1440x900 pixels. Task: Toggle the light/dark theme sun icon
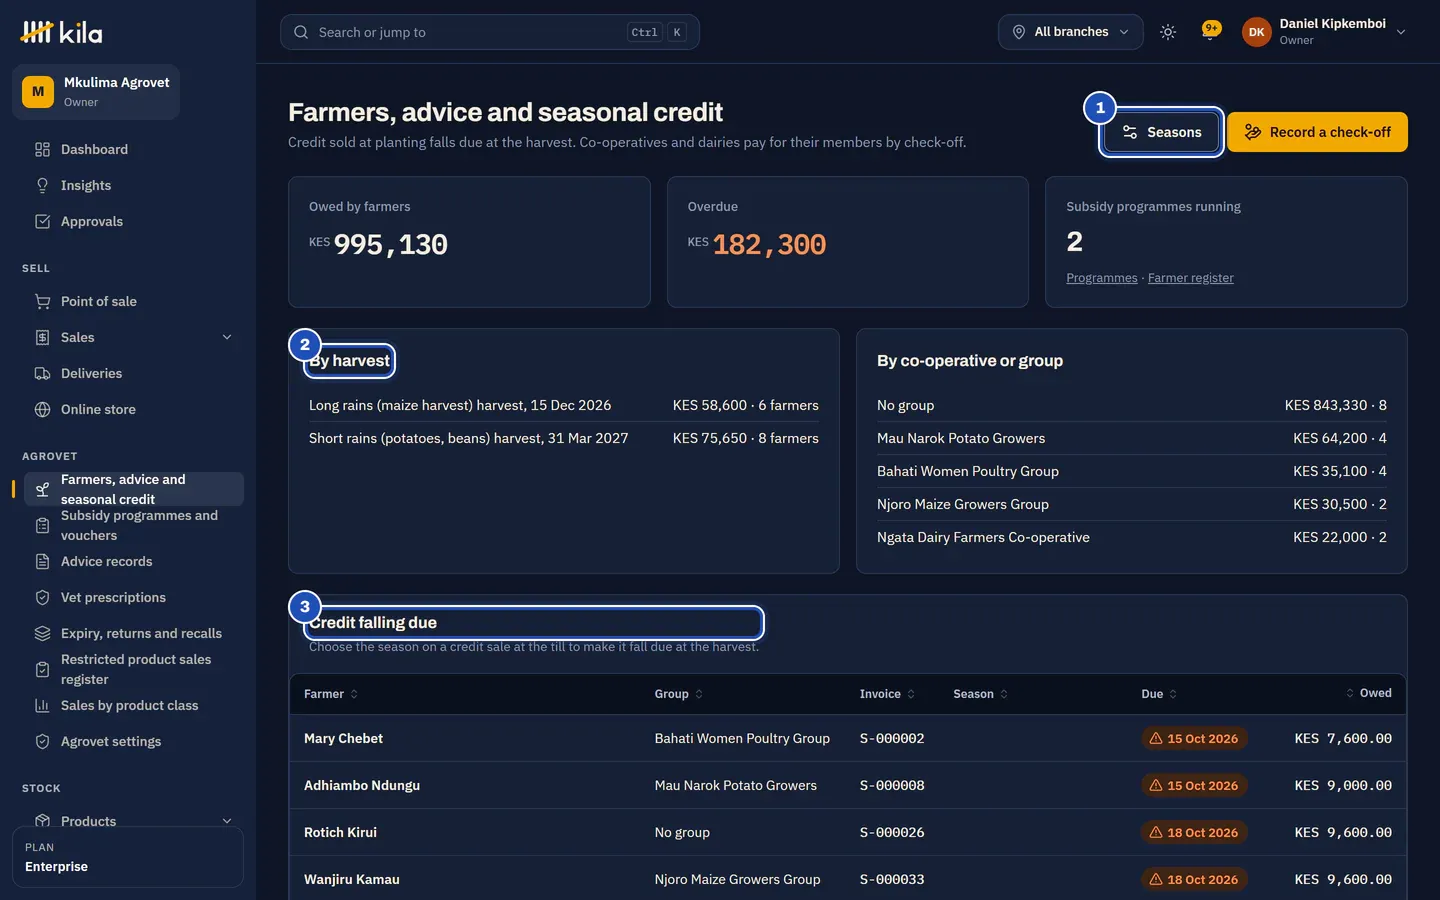[1168, 32]
